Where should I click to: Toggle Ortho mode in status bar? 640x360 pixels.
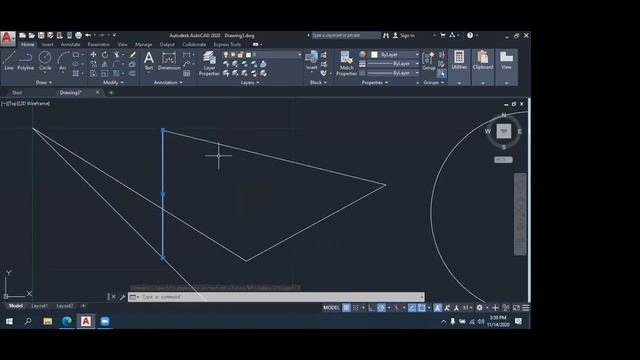click(x=371, y=308)
